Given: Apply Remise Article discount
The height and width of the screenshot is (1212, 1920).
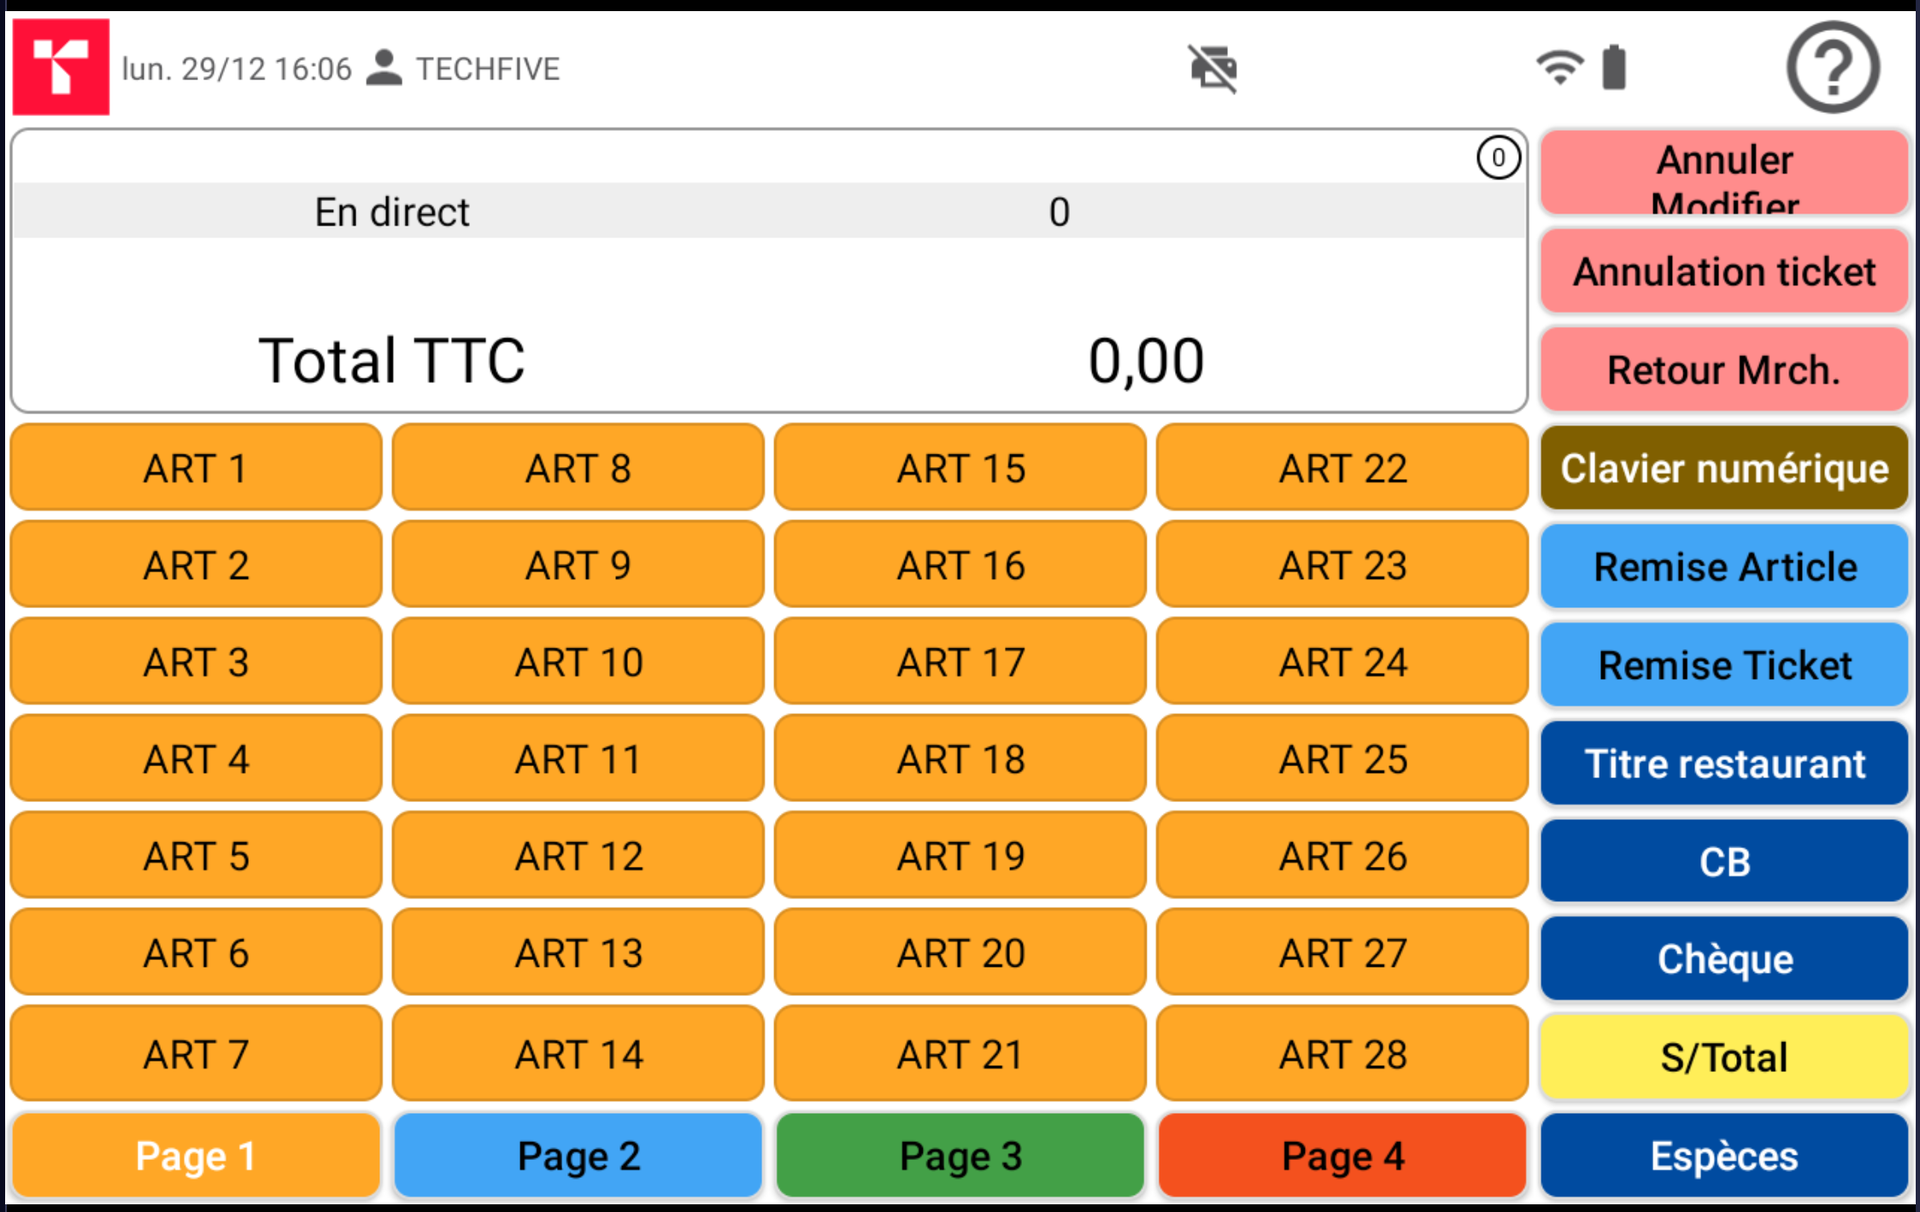Looking at the screenshot, I should pos(1724,567).
